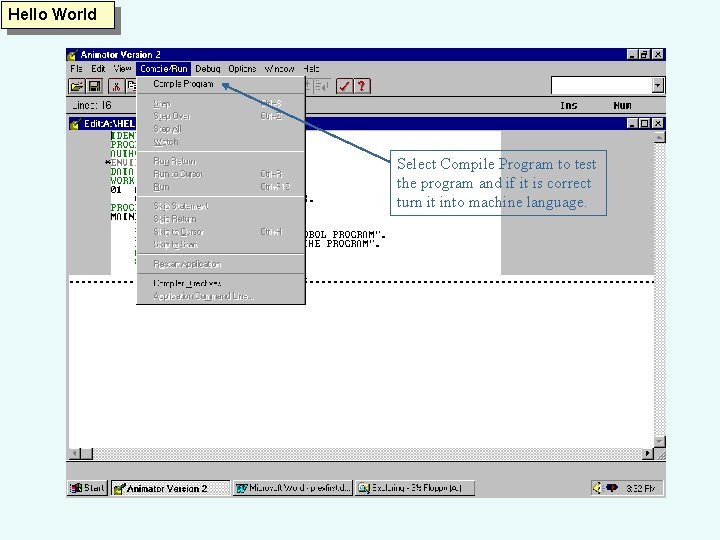720x540 pixels.
Task: Click the Cut scissors toolbar icon
Action: pos(116,86)
